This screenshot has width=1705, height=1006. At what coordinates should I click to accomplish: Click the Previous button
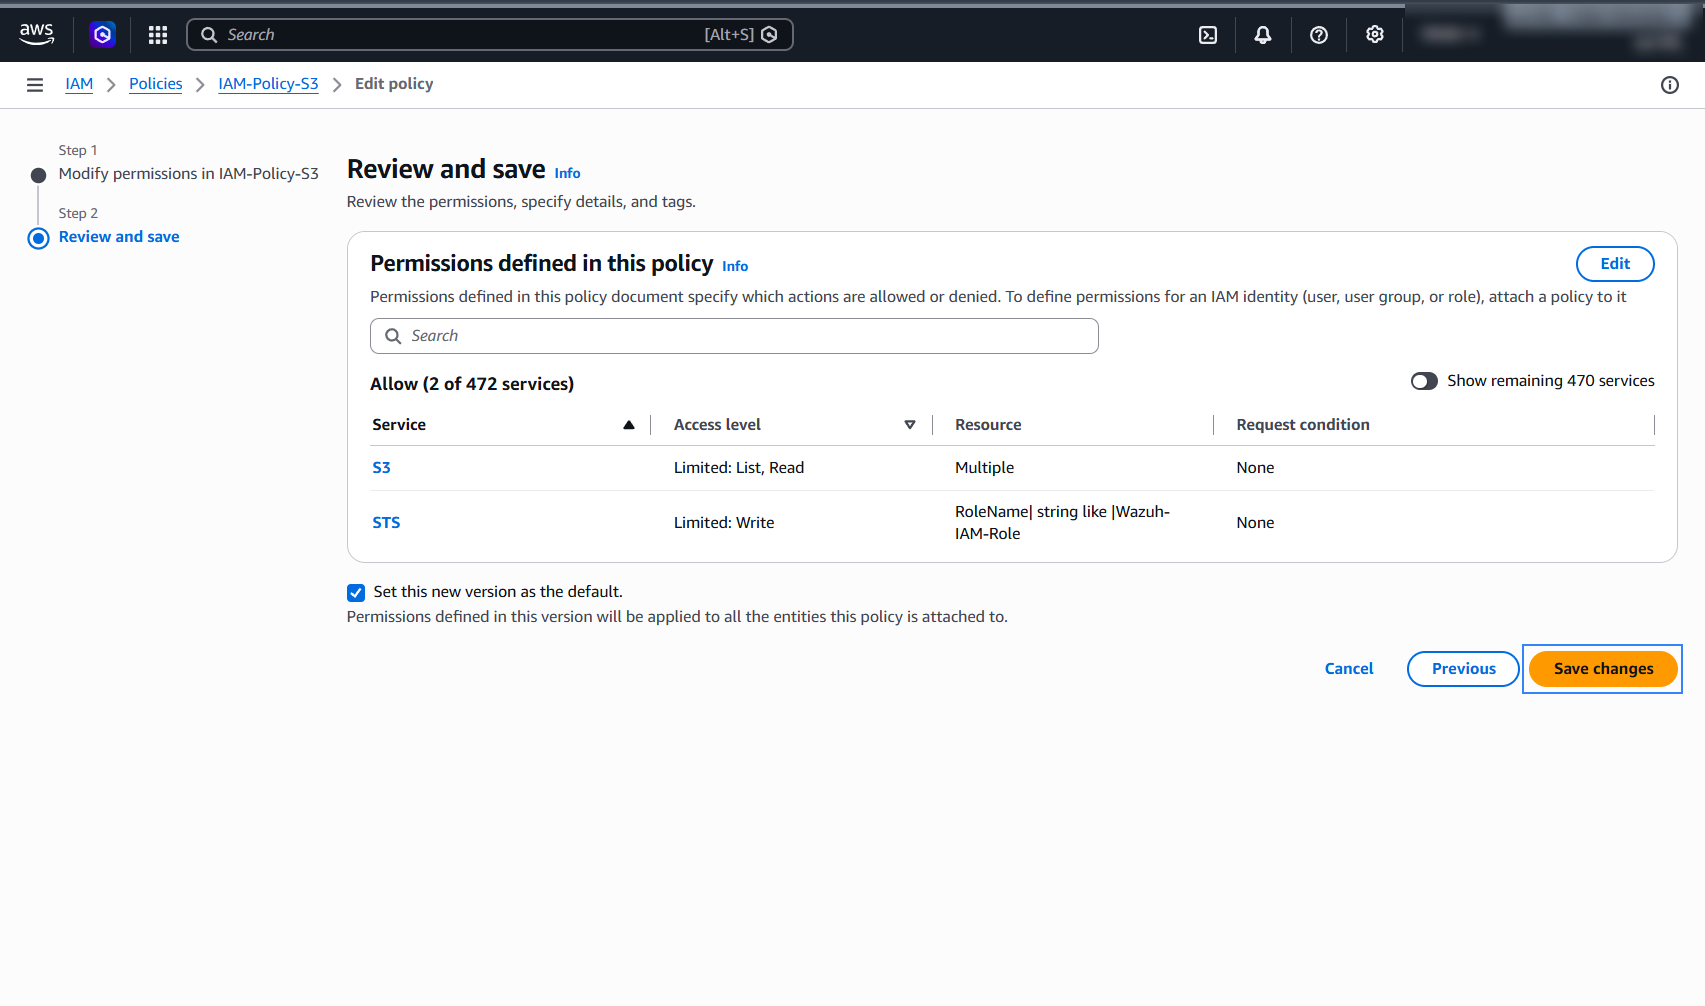point(1463,669)
